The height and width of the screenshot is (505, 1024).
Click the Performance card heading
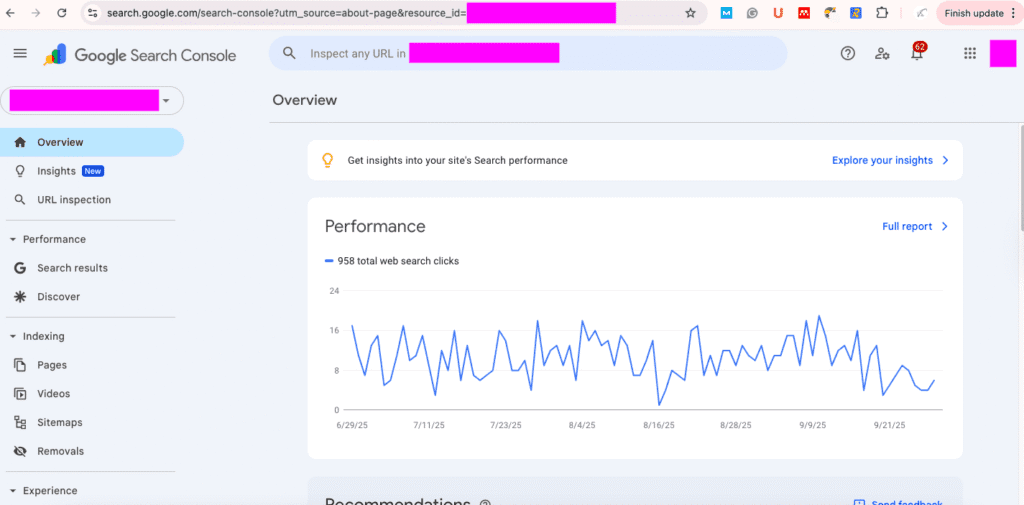tap(375, 227)
